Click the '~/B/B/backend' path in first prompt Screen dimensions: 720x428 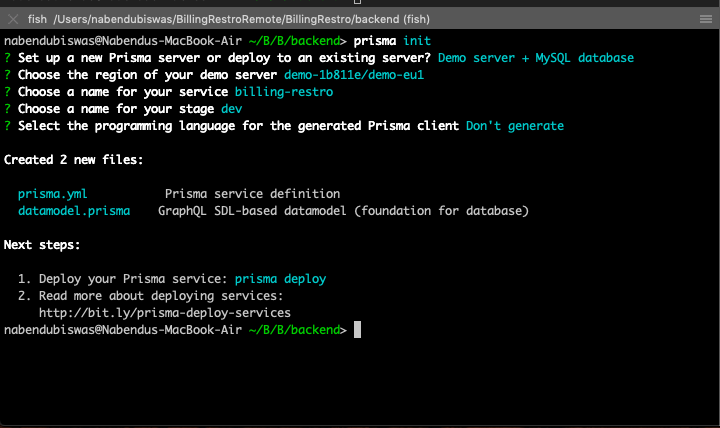click(294, 41)
